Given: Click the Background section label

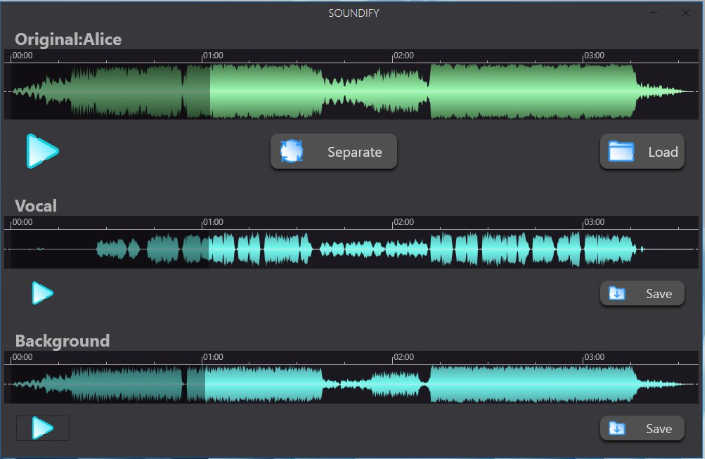Looking at the screenshot, I should [62, 341].
